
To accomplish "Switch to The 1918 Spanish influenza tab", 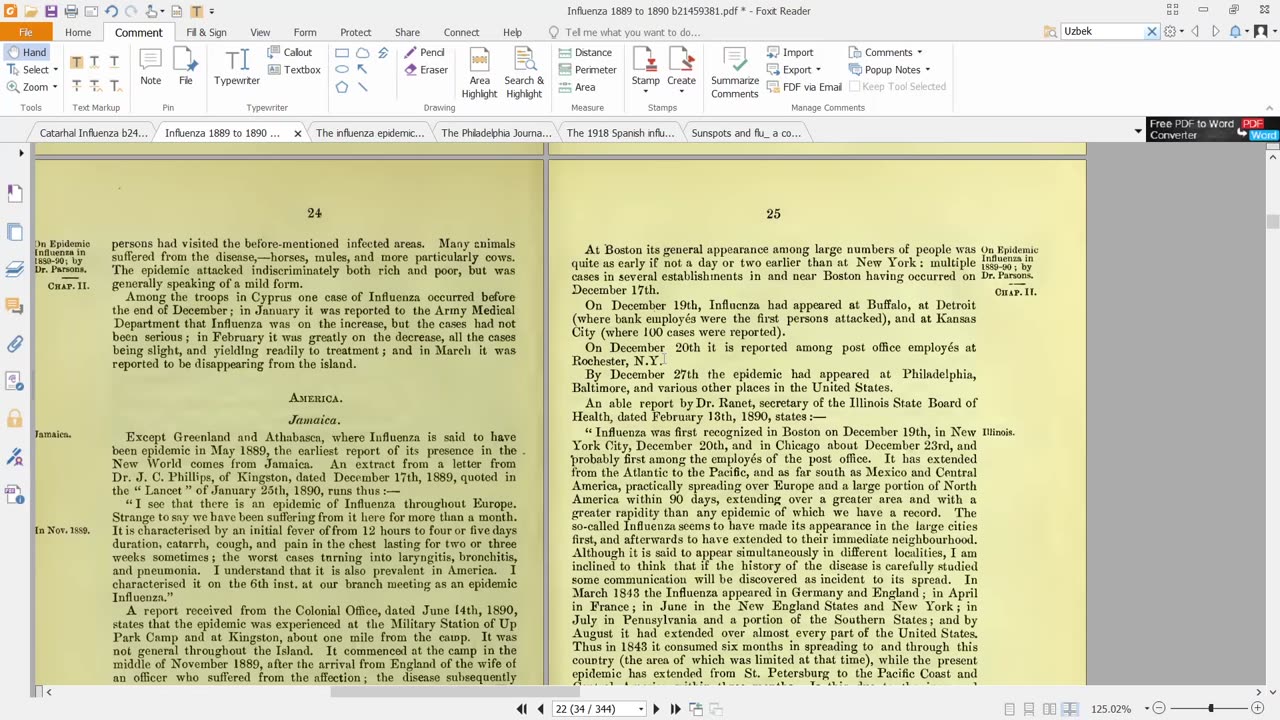I will pos(620,133).
